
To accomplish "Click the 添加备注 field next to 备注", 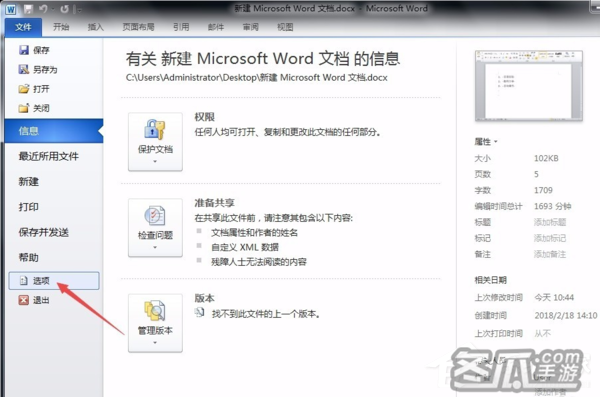I will click(x=550, y=254).
